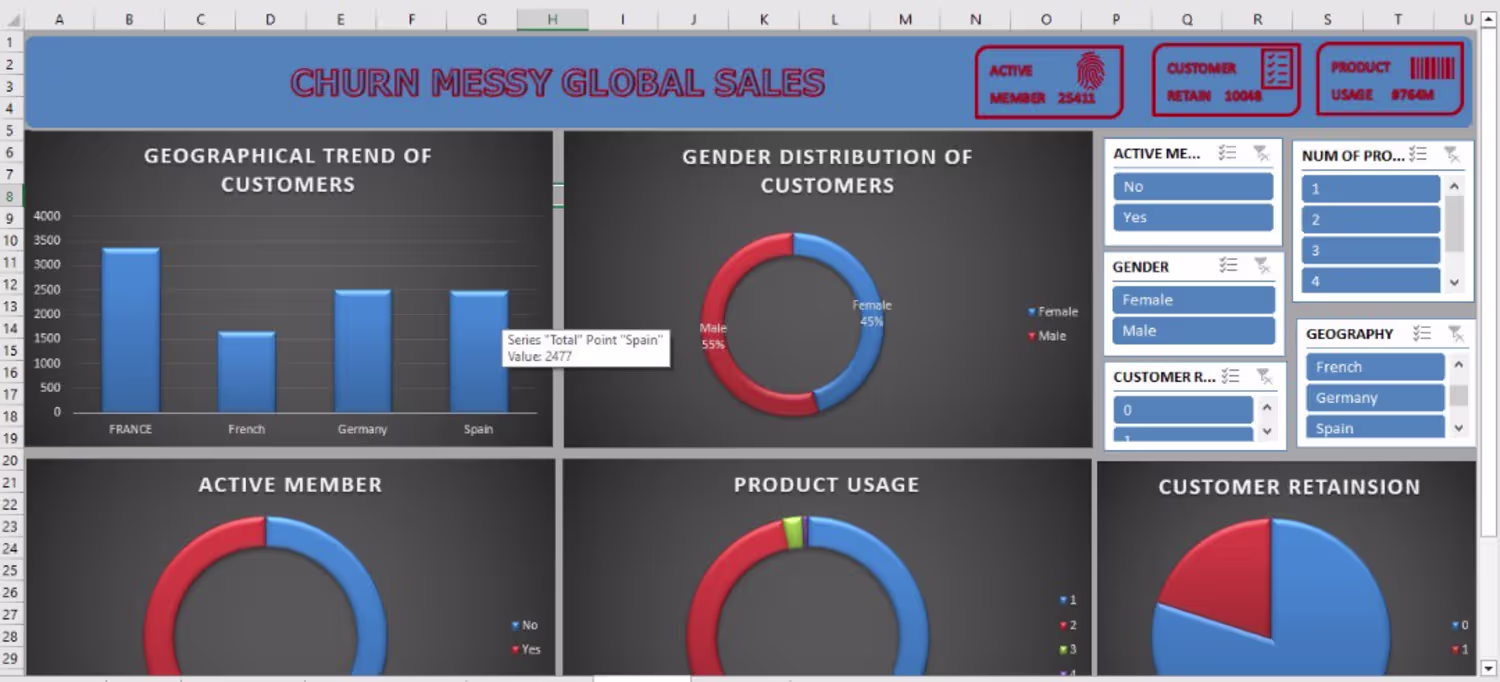Click up arrow in Customer R... slicer
Image resolution: width=1500 pixels, height=682 pixels.
[x=1267, y=407]
